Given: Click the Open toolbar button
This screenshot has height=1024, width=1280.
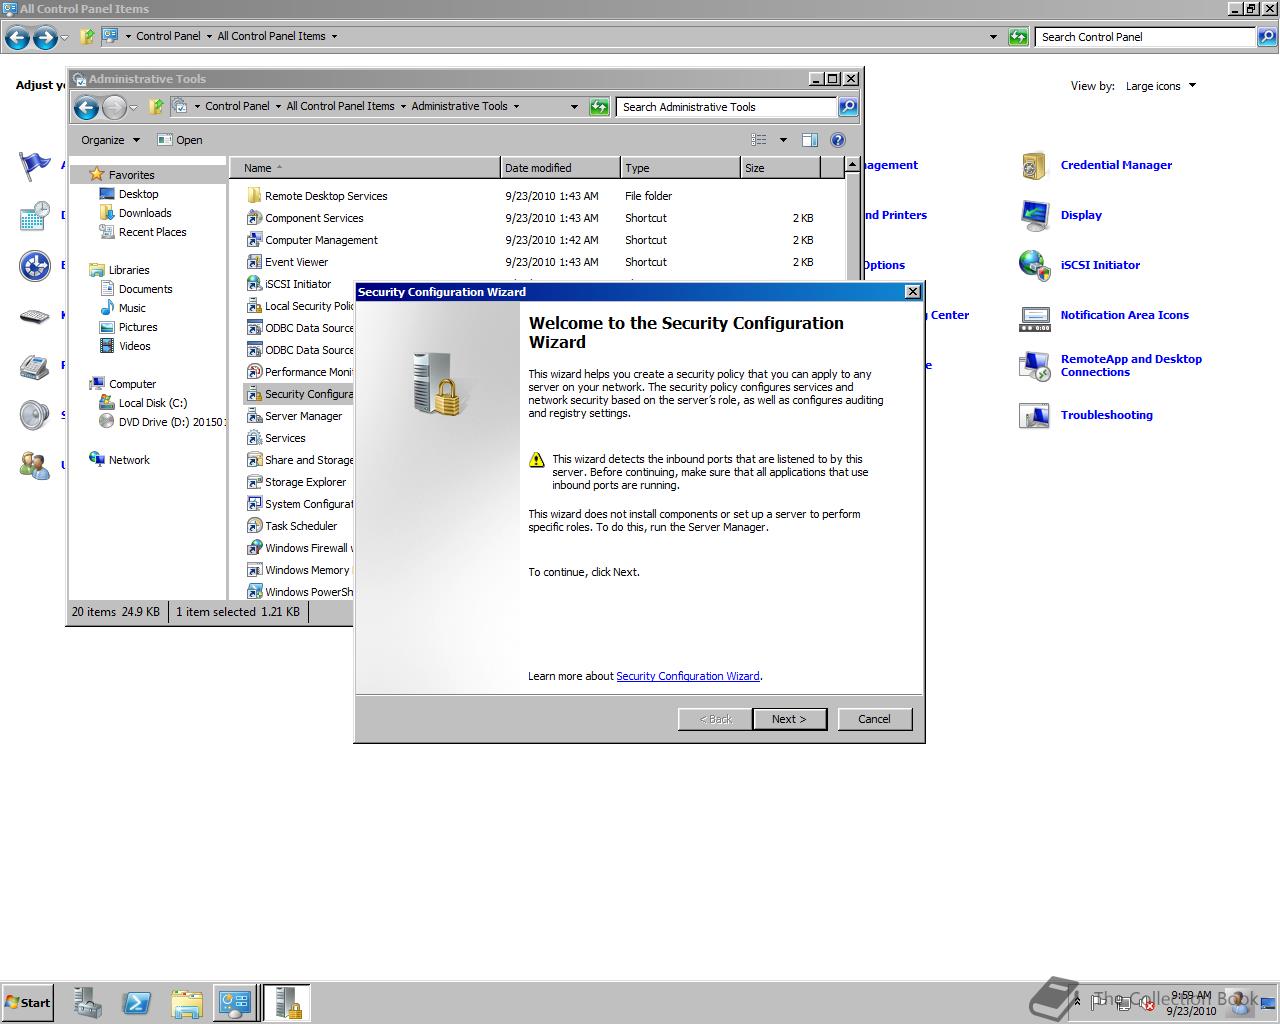Looking at the screenshot, I should pos(180,140).
